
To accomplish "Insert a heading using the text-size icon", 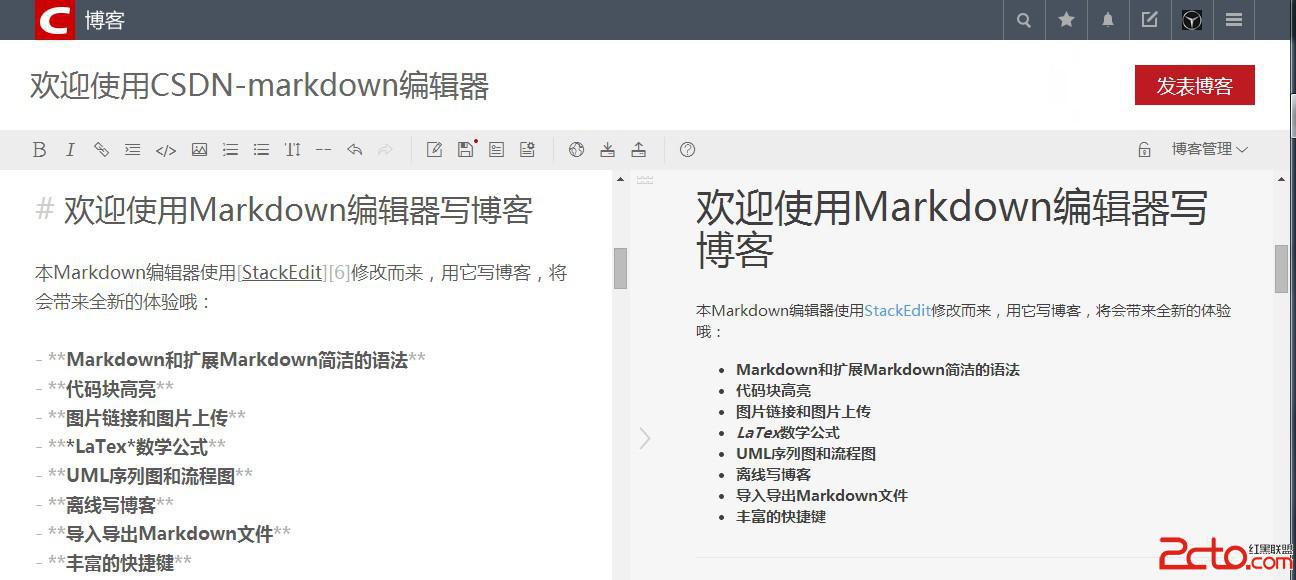I will coord(292,150).
